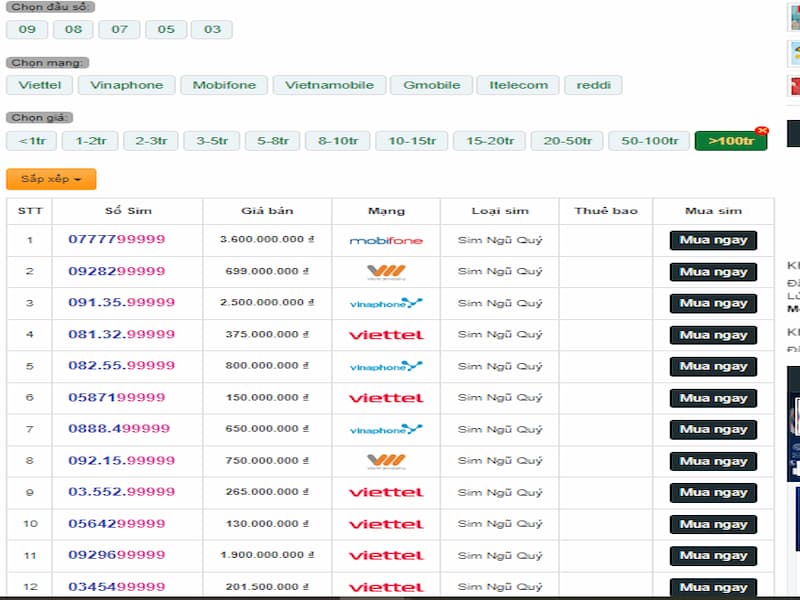Select the 1-2tr price range

point(90,141)
